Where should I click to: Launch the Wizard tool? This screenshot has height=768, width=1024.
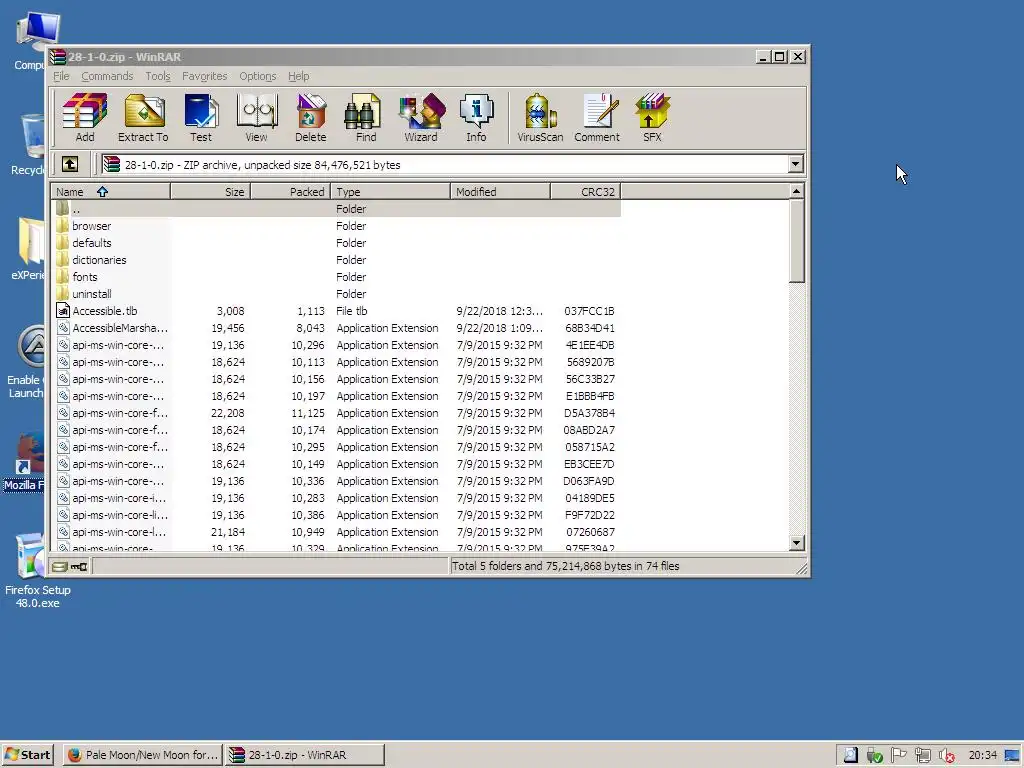421,118
